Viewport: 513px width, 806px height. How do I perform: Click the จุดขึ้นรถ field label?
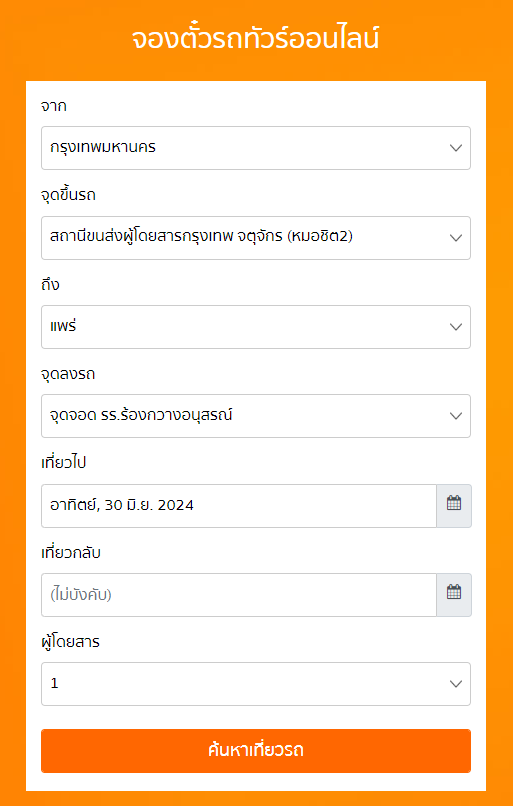tap(68, 195)
